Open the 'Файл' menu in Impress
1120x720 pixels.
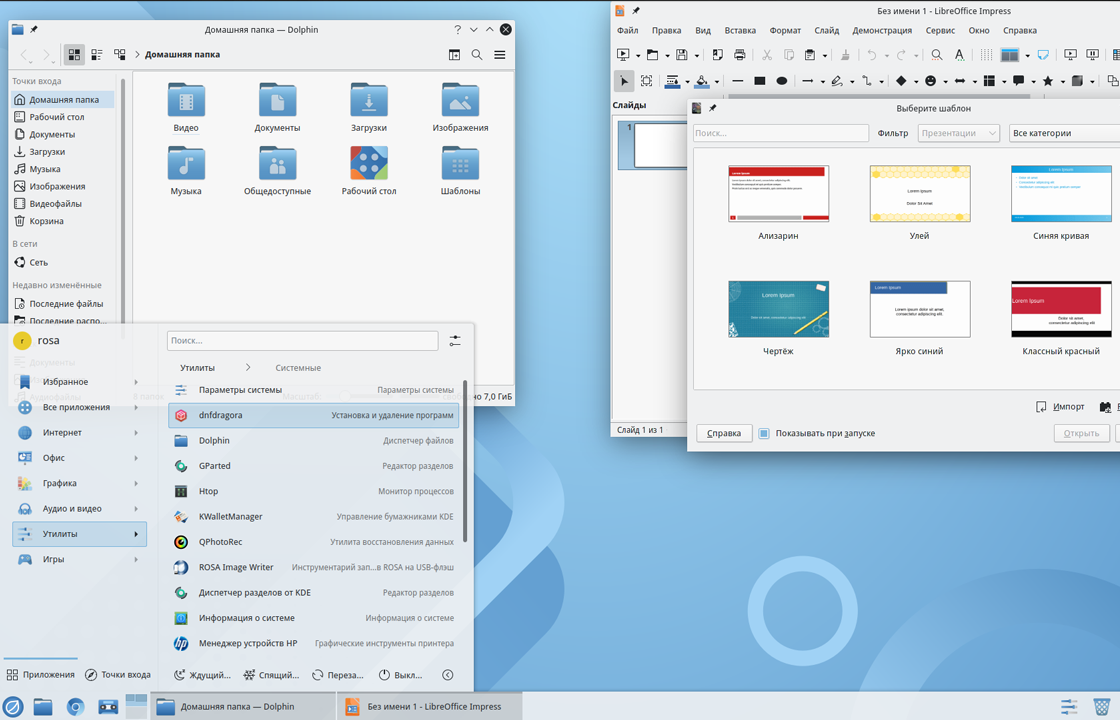click(x=627, y=31)
